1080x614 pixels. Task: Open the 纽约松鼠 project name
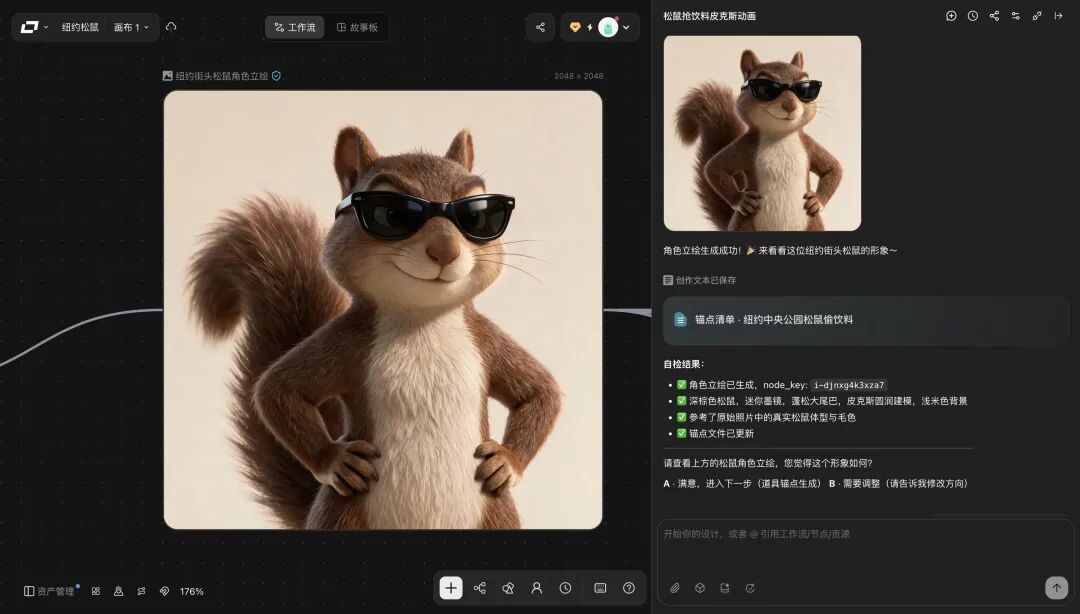[80, 27]
